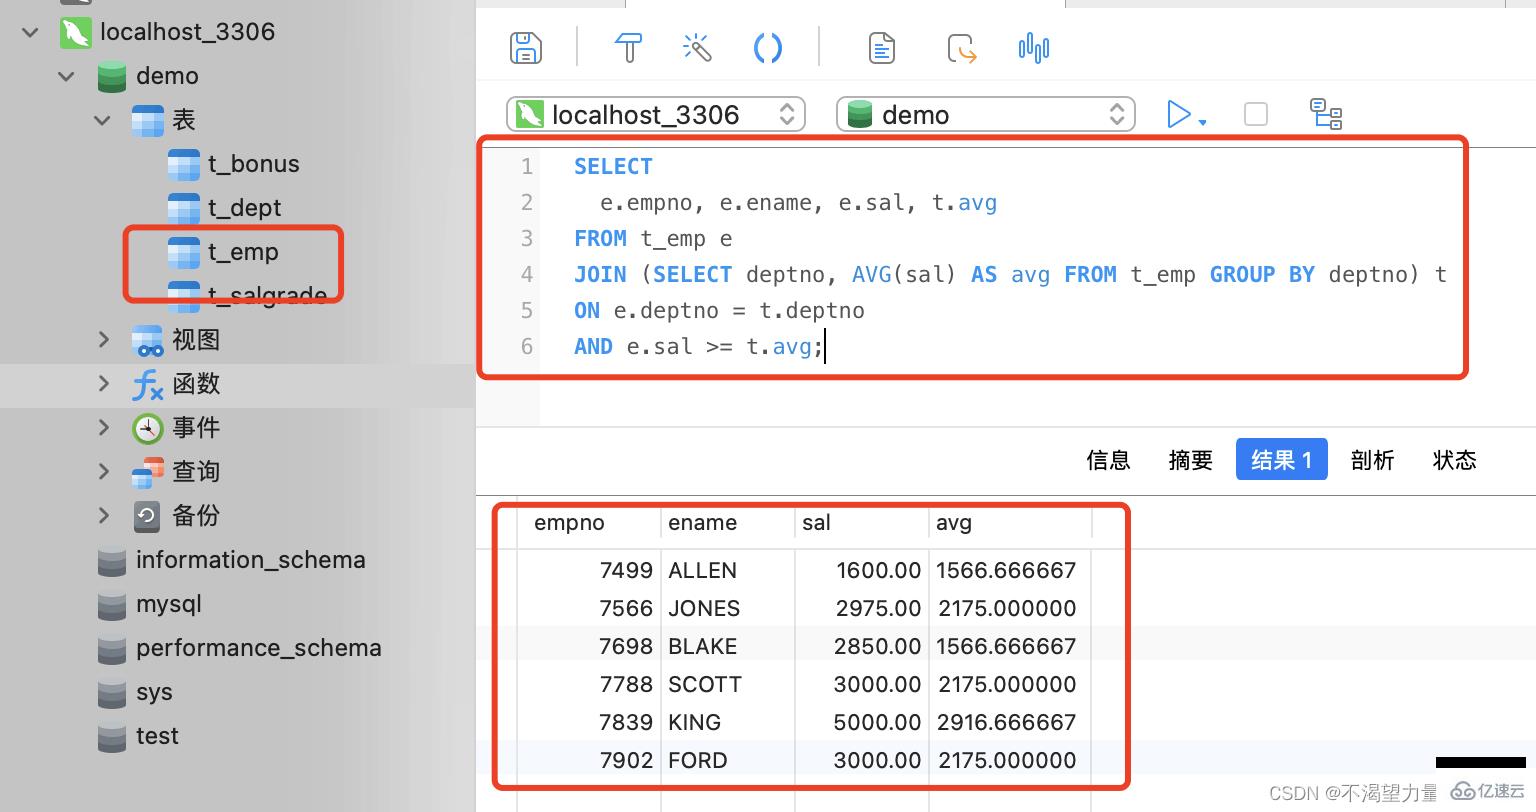Click the AVG value for KING's row
1536x812 pixels.
1006,722
